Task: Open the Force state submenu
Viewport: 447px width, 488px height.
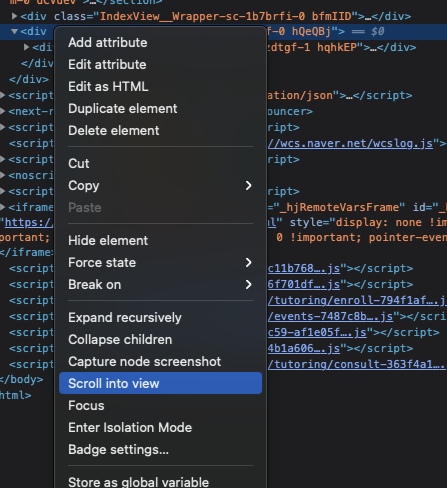Action: (160, 263)
